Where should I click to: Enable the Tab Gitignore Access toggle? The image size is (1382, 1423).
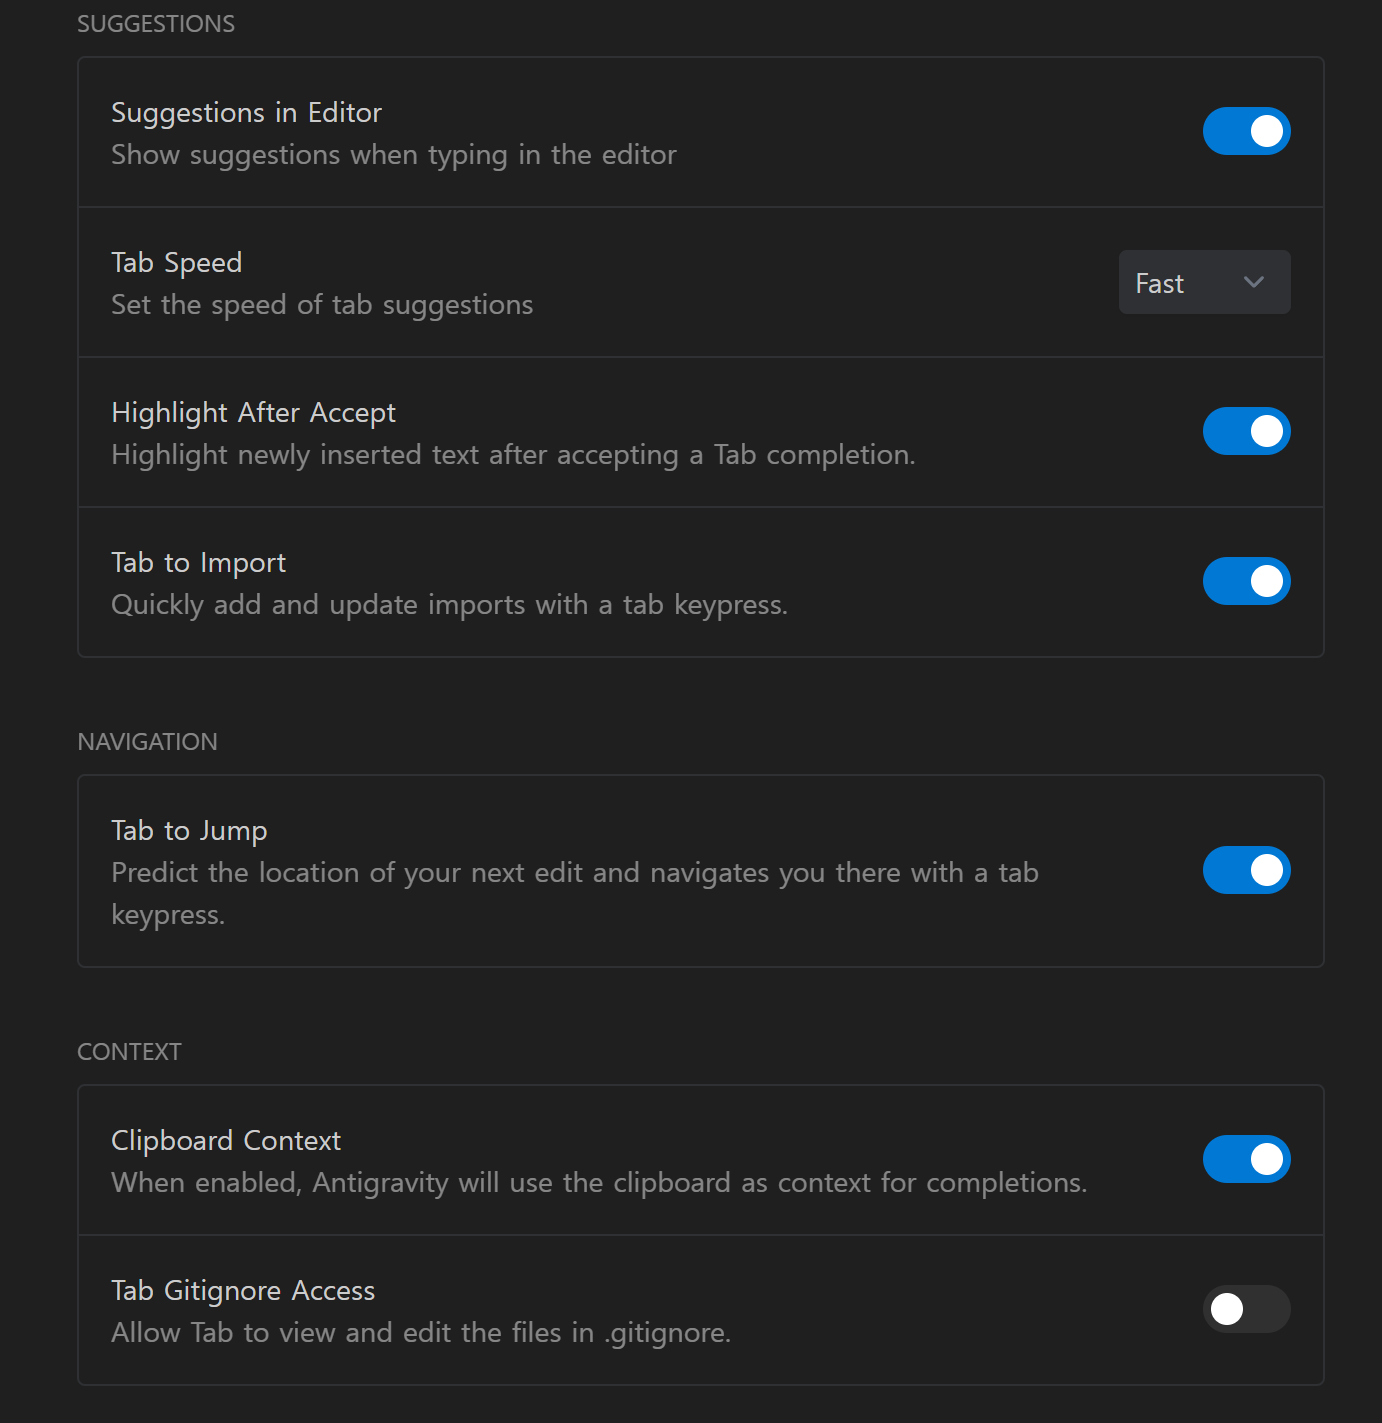[1246, 1309]
